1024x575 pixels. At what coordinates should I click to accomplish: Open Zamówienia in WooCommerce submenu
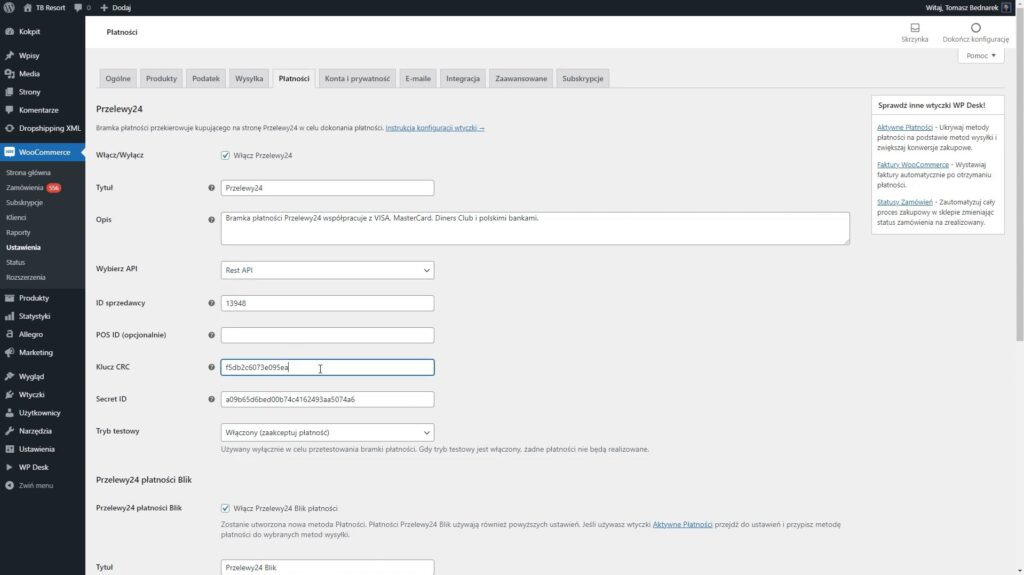point(25,188)
